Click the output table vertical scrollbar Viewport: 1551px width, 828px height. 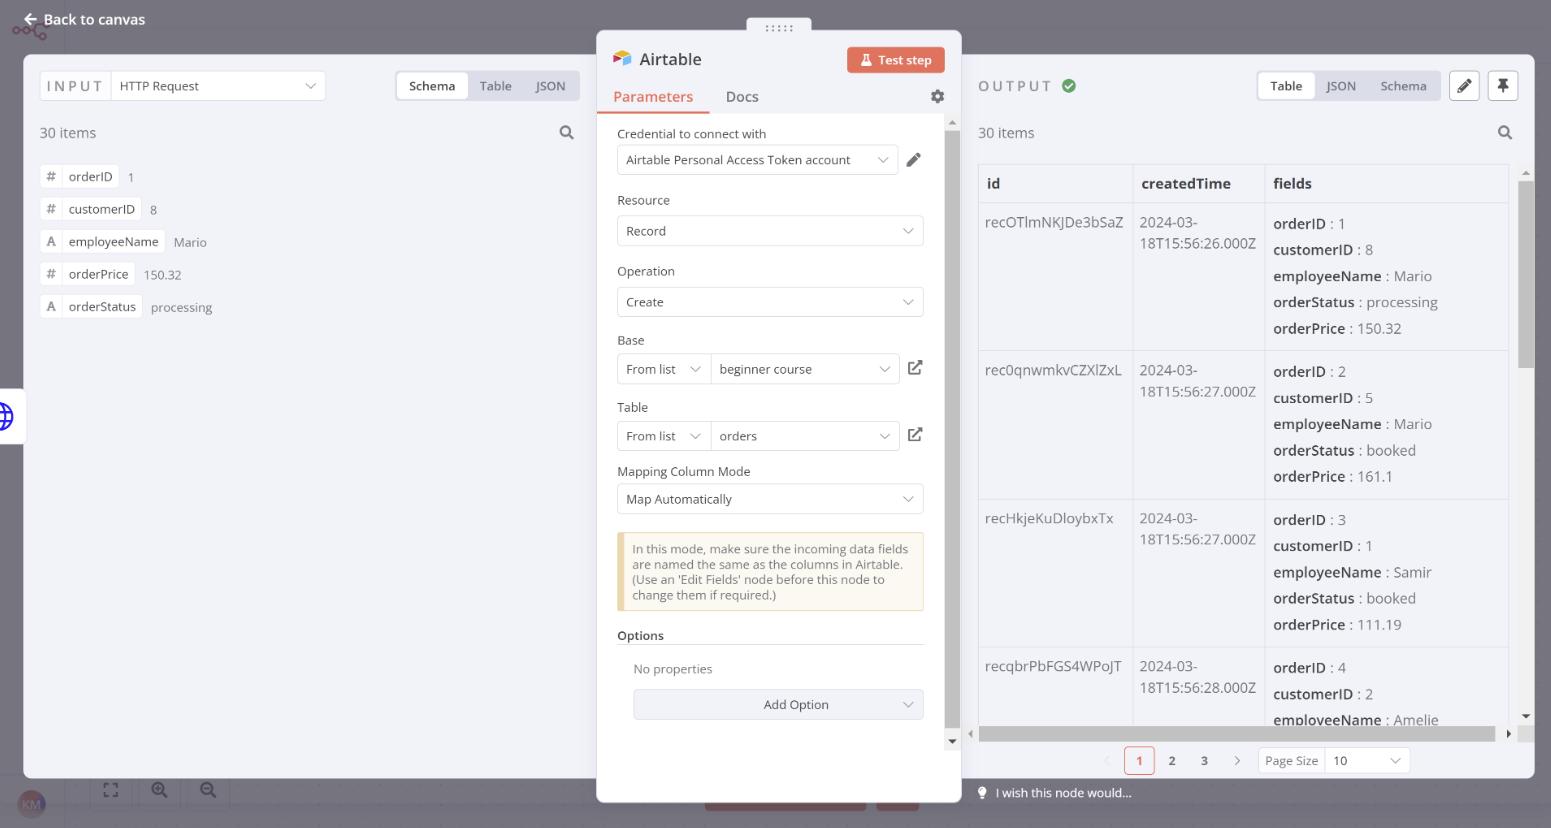[x=1525, y=275]
